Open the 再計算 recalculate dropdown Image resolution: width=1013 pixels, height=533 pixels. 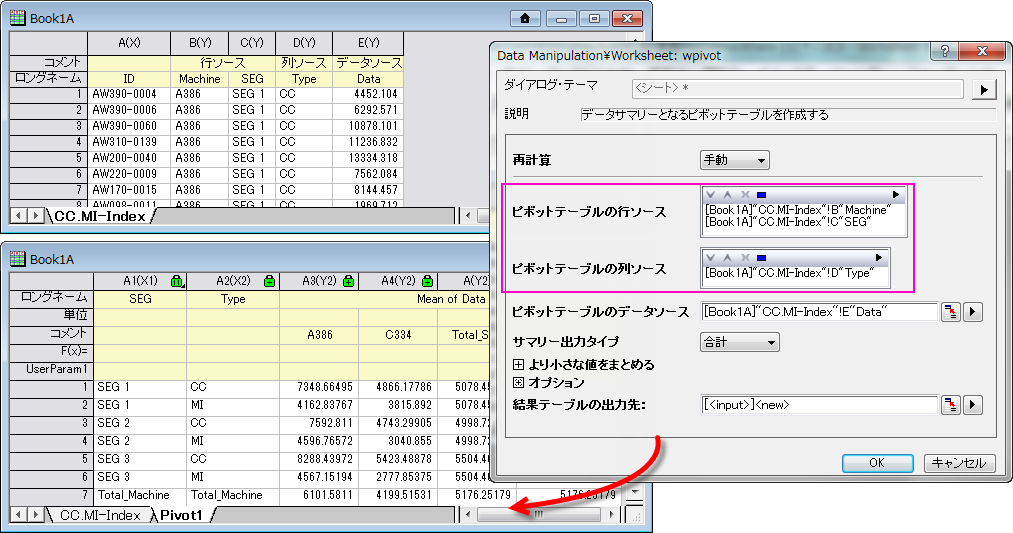735,160
